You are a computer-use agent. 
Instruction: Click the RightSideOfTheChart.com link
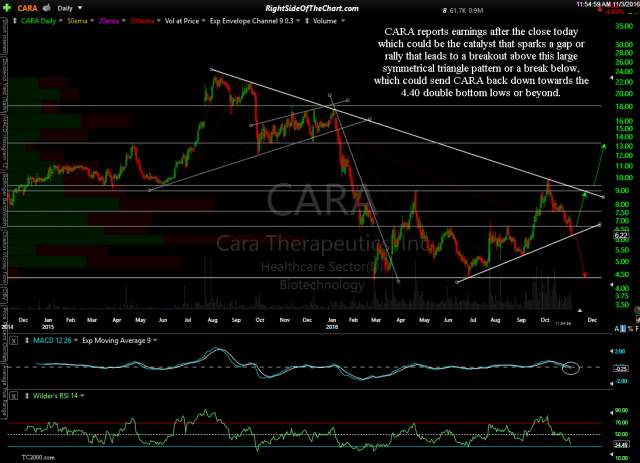click(312, 8)
